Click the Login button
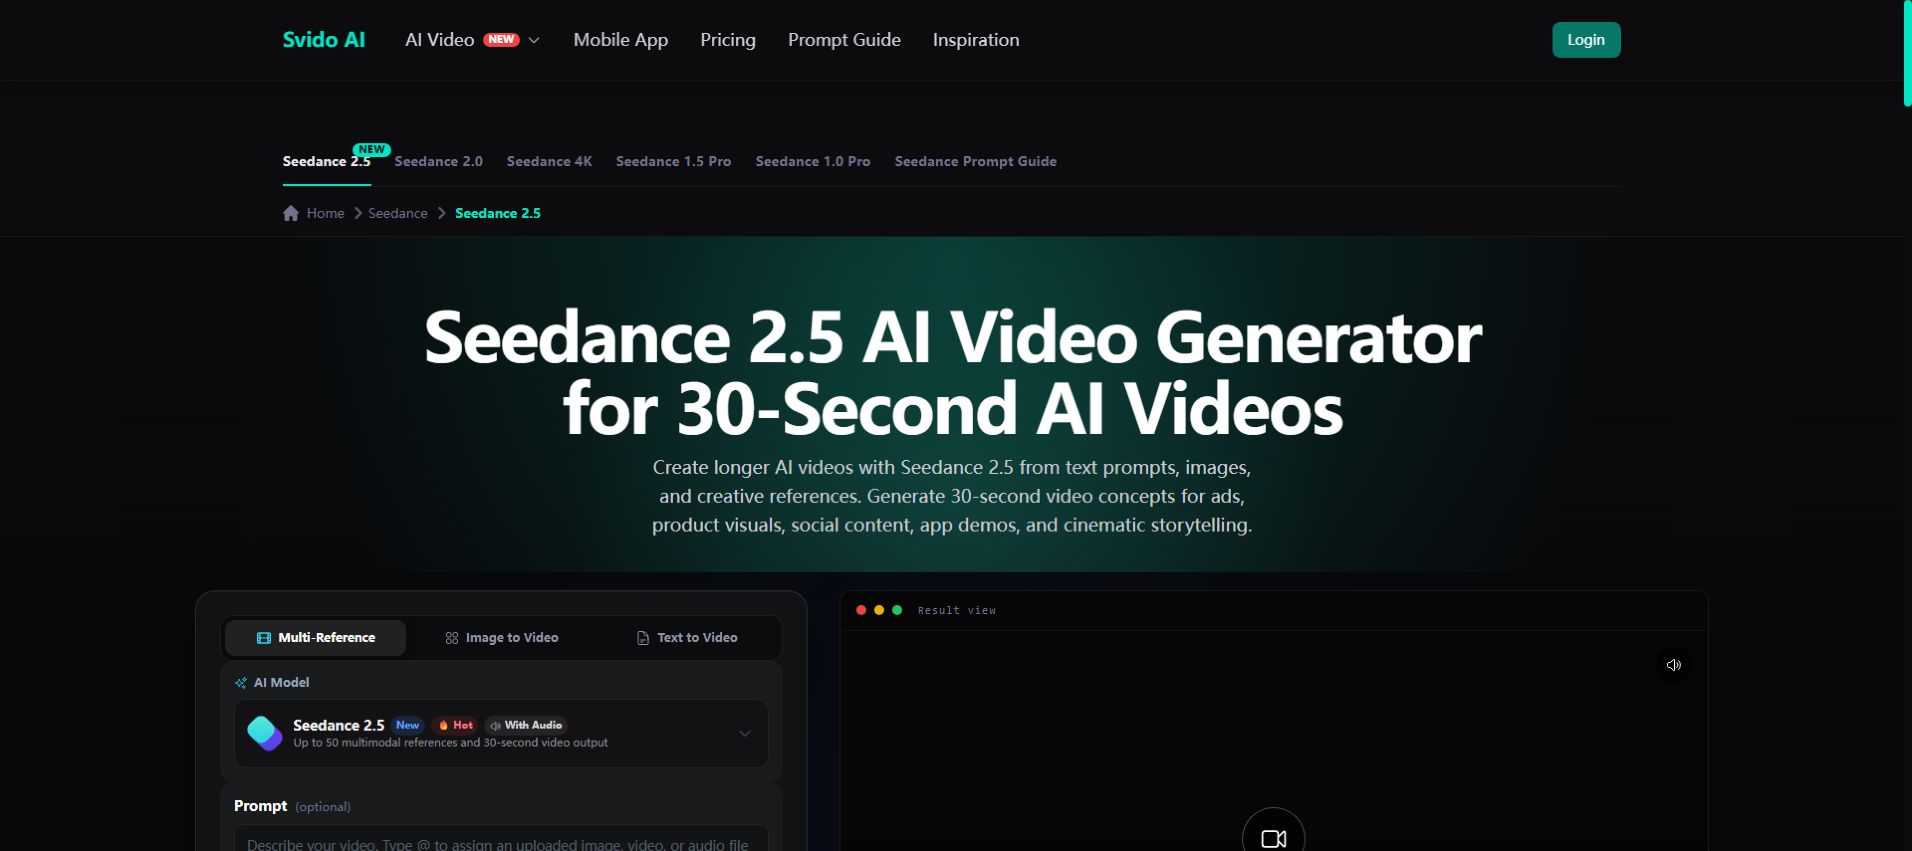1912x851 pixels. coord(1586,40)
